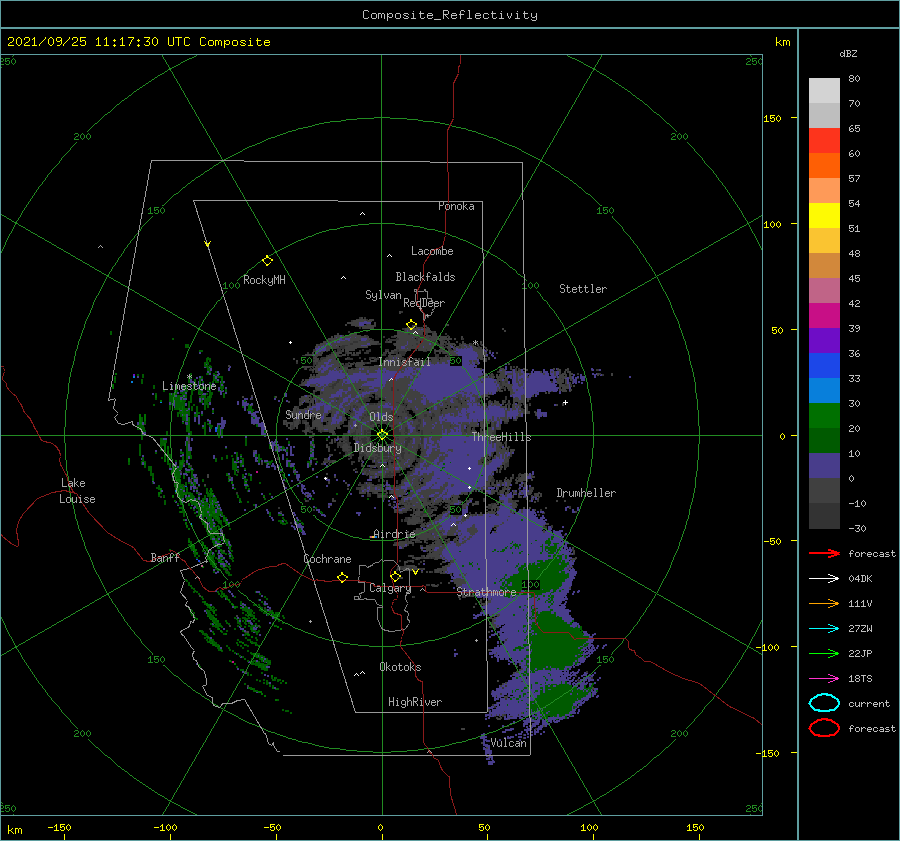Click the 04DK legend text
This screenshot has height=841, width=900.
(x=860, y=578)
